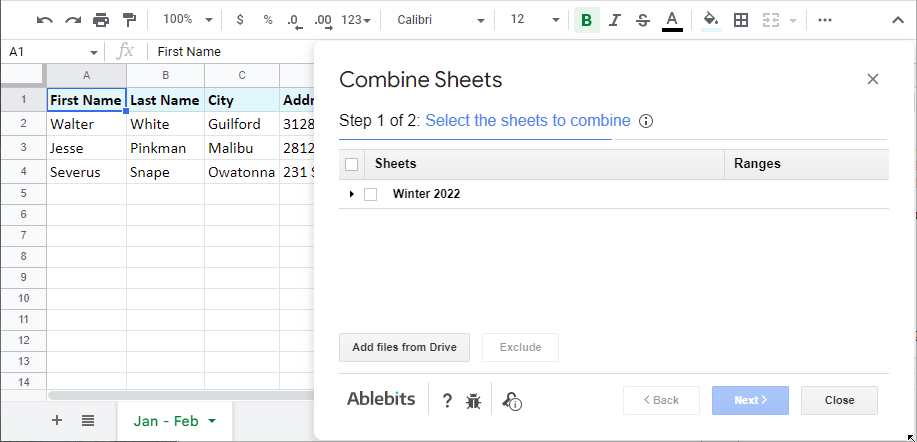The height and width of the screenshot is (442, 917).
Task: Open the Calibri font dropdown
Action: [440, 20]
